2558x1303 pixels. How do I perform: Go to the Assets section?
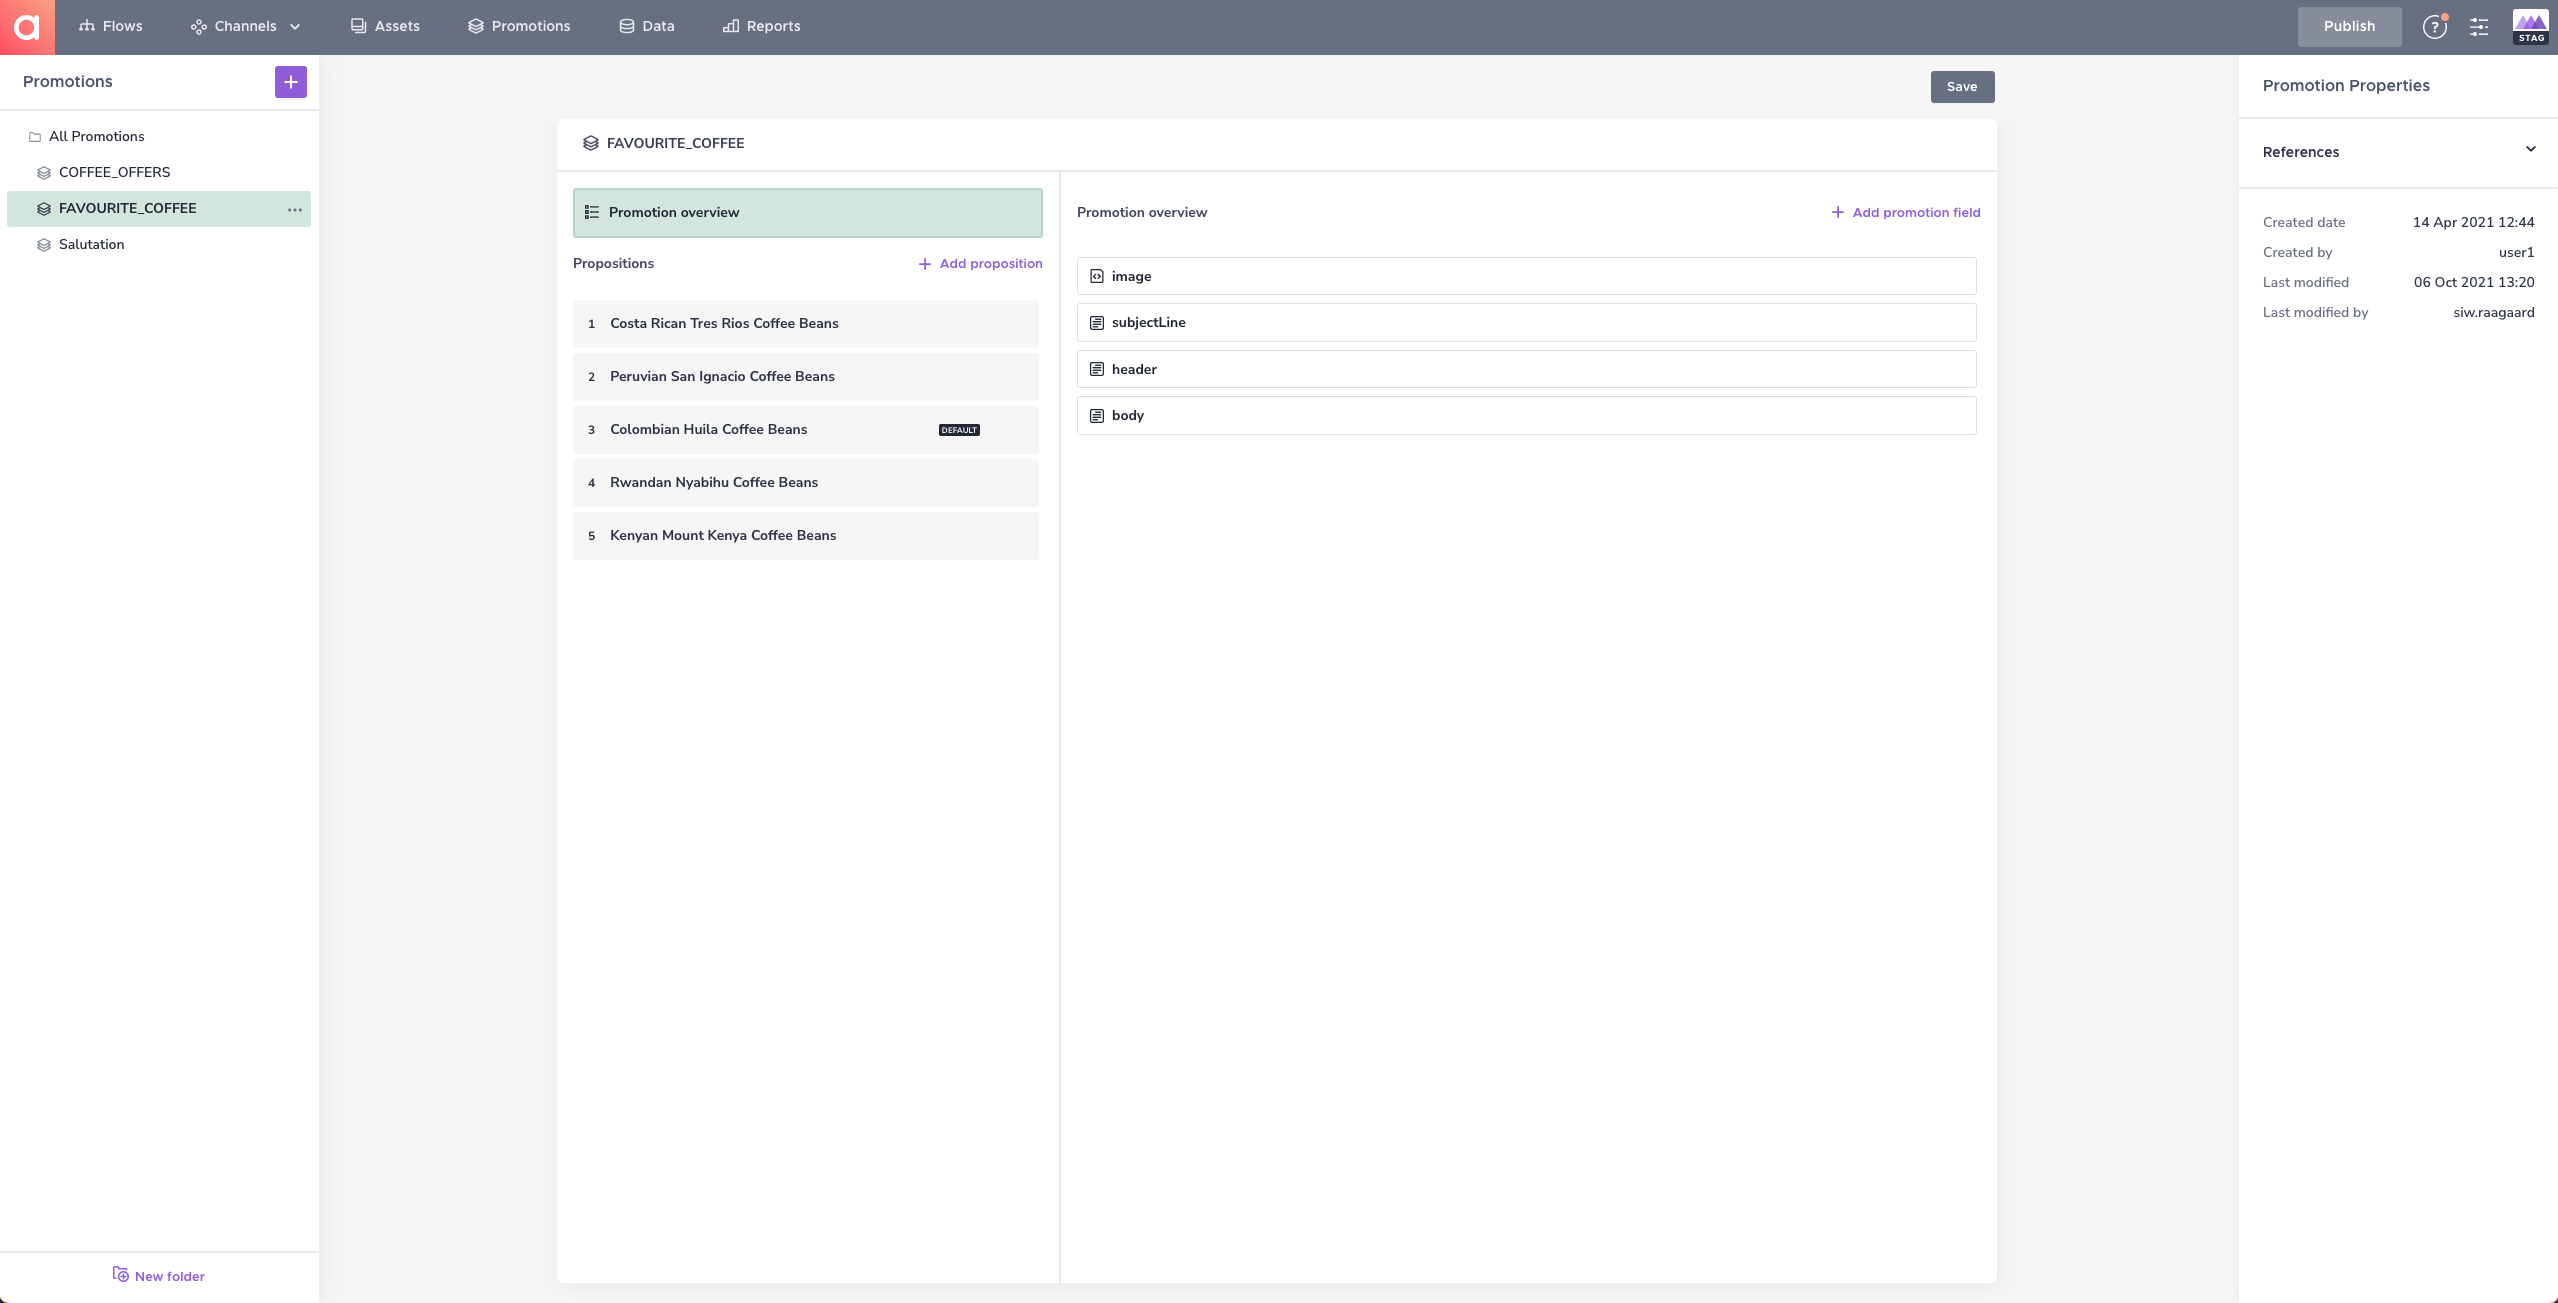click(385, 26)
